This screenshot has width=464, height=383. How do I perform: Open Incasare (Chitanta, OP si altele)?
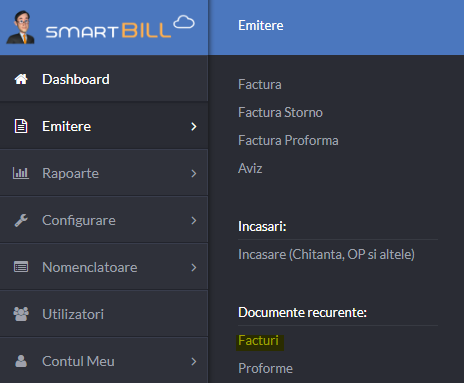point(326,254)
